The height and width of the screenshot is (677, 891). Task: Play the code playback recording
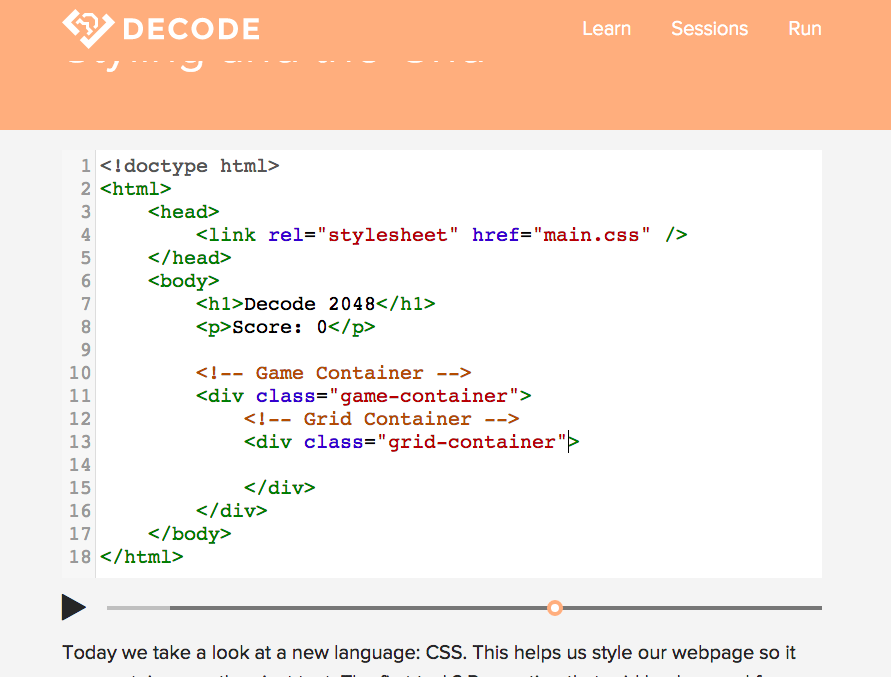click(74, 607)
